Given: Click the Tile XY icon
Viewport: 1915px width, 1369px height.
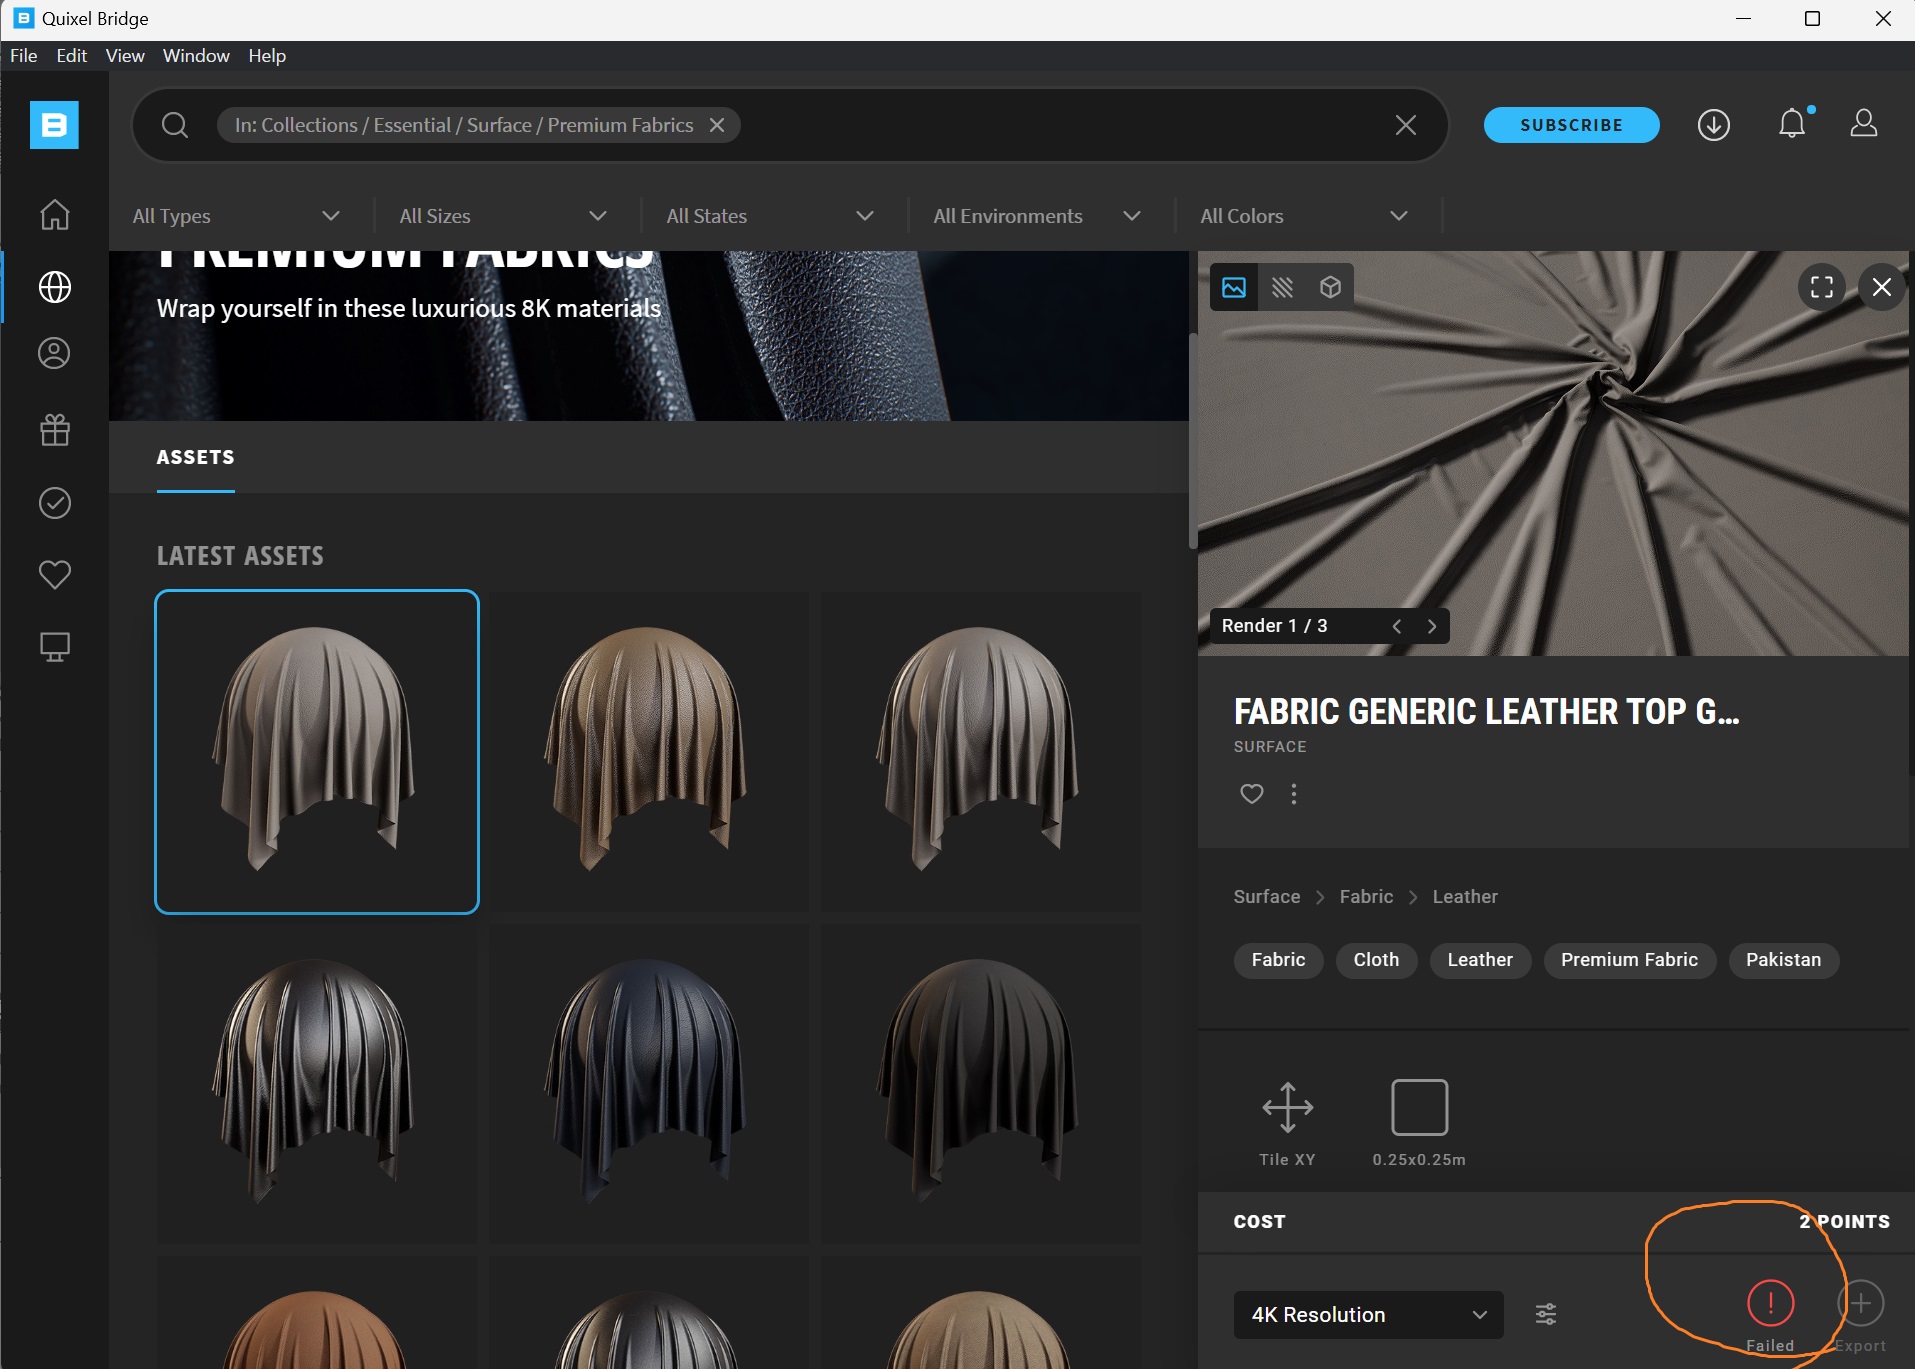Looking at the screenshot, I should 1287,1107.
